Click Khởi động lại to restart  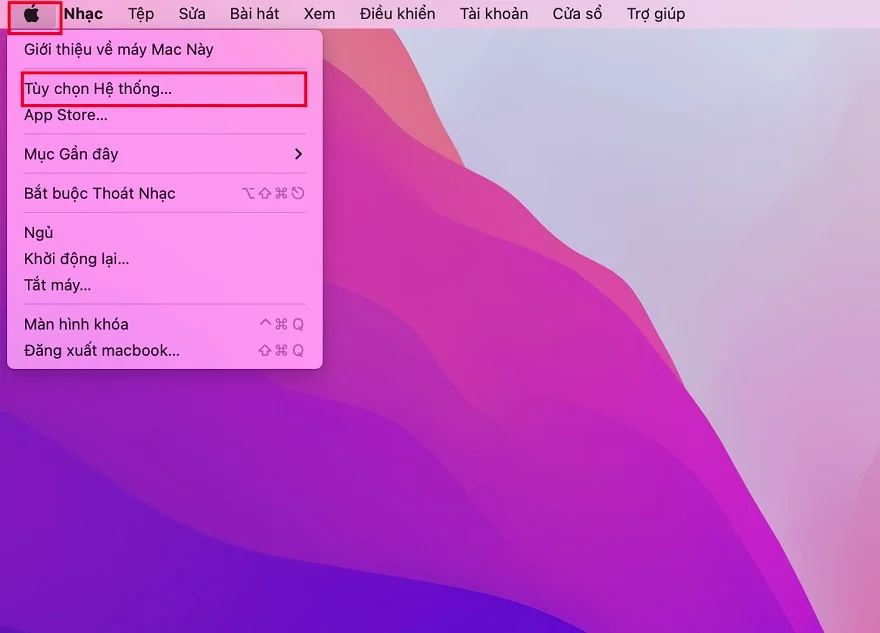[x=77, y=259]
